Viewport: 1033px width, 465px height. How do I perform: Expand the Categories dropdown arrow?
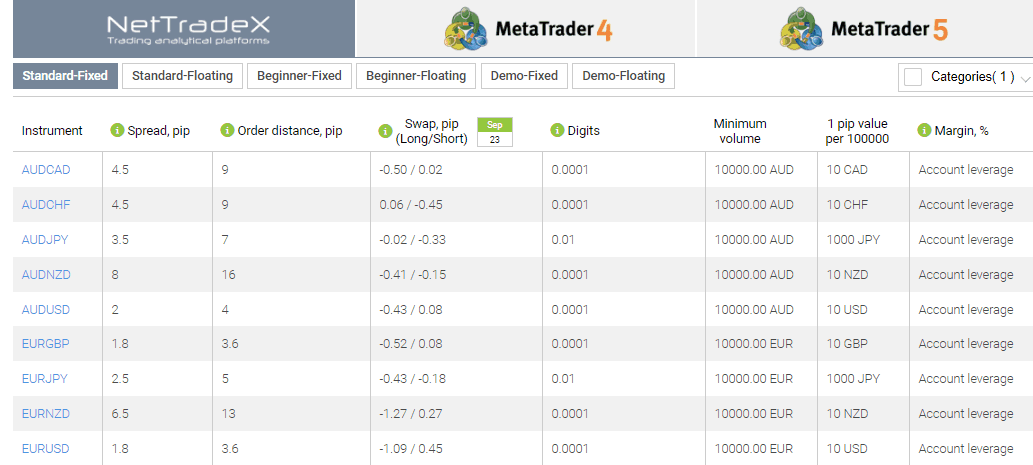(1024, 78)
